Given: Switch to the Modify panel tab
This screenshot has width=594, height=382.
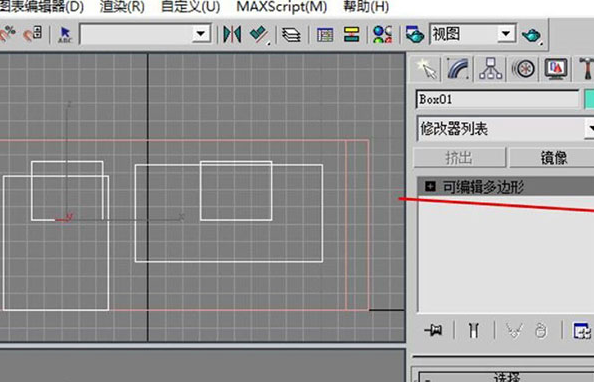Looking at the screenshot, I should coord(458,69).
